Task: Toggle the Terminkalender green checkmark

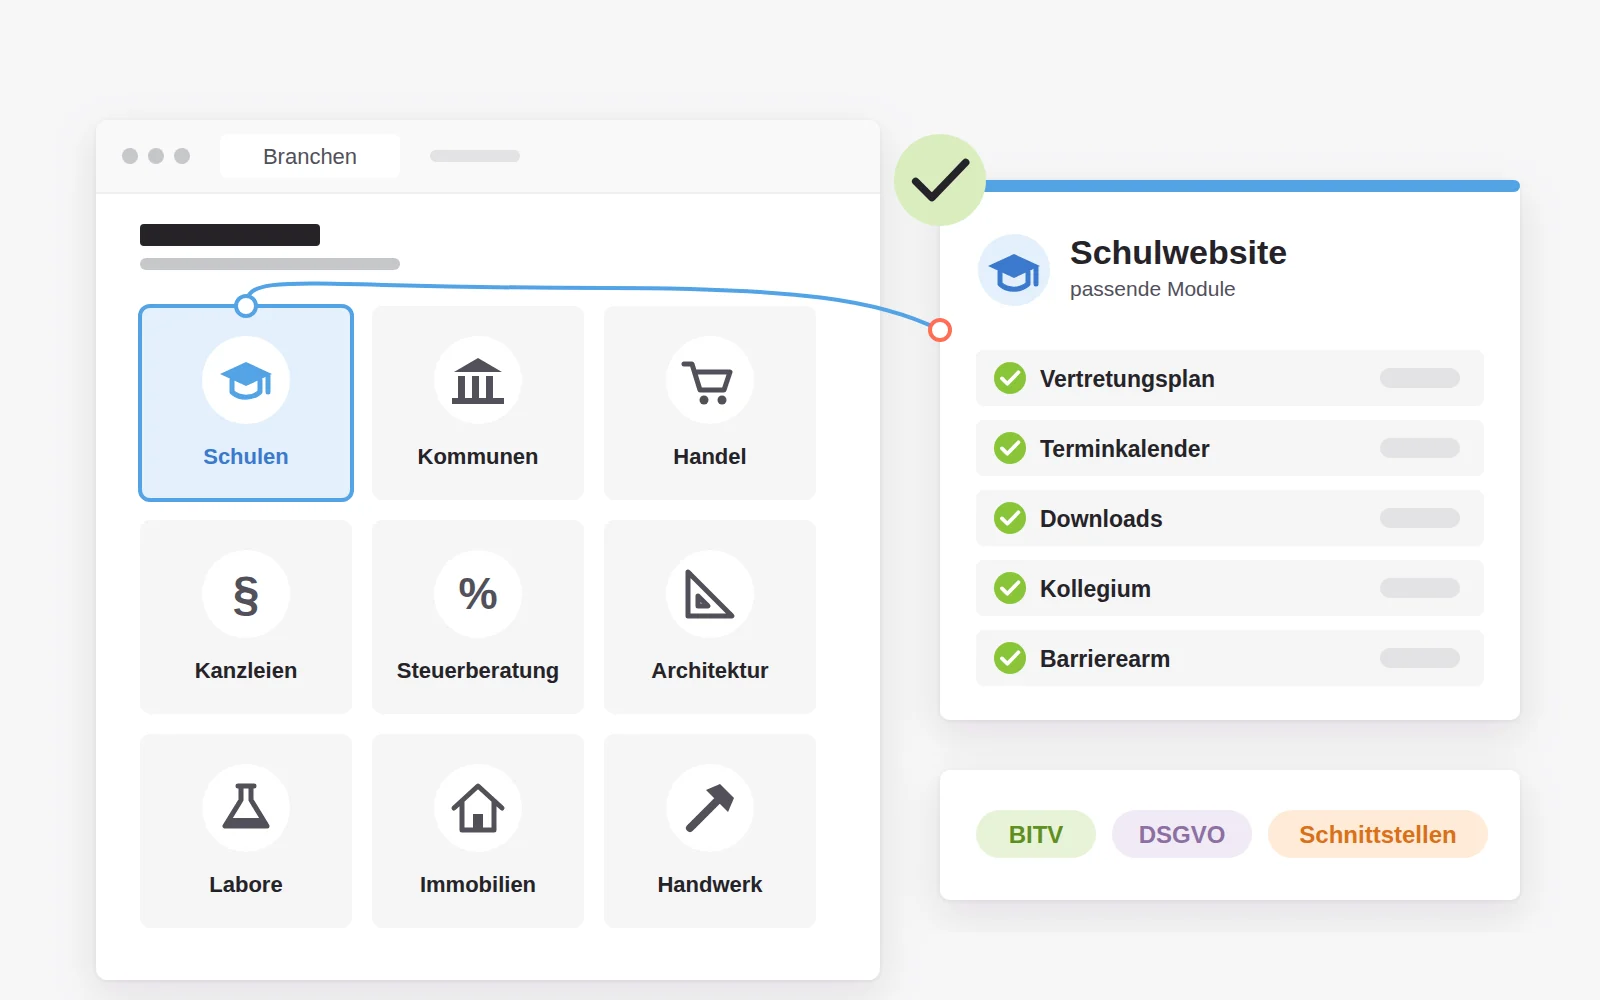Action: click(1010, 448)
